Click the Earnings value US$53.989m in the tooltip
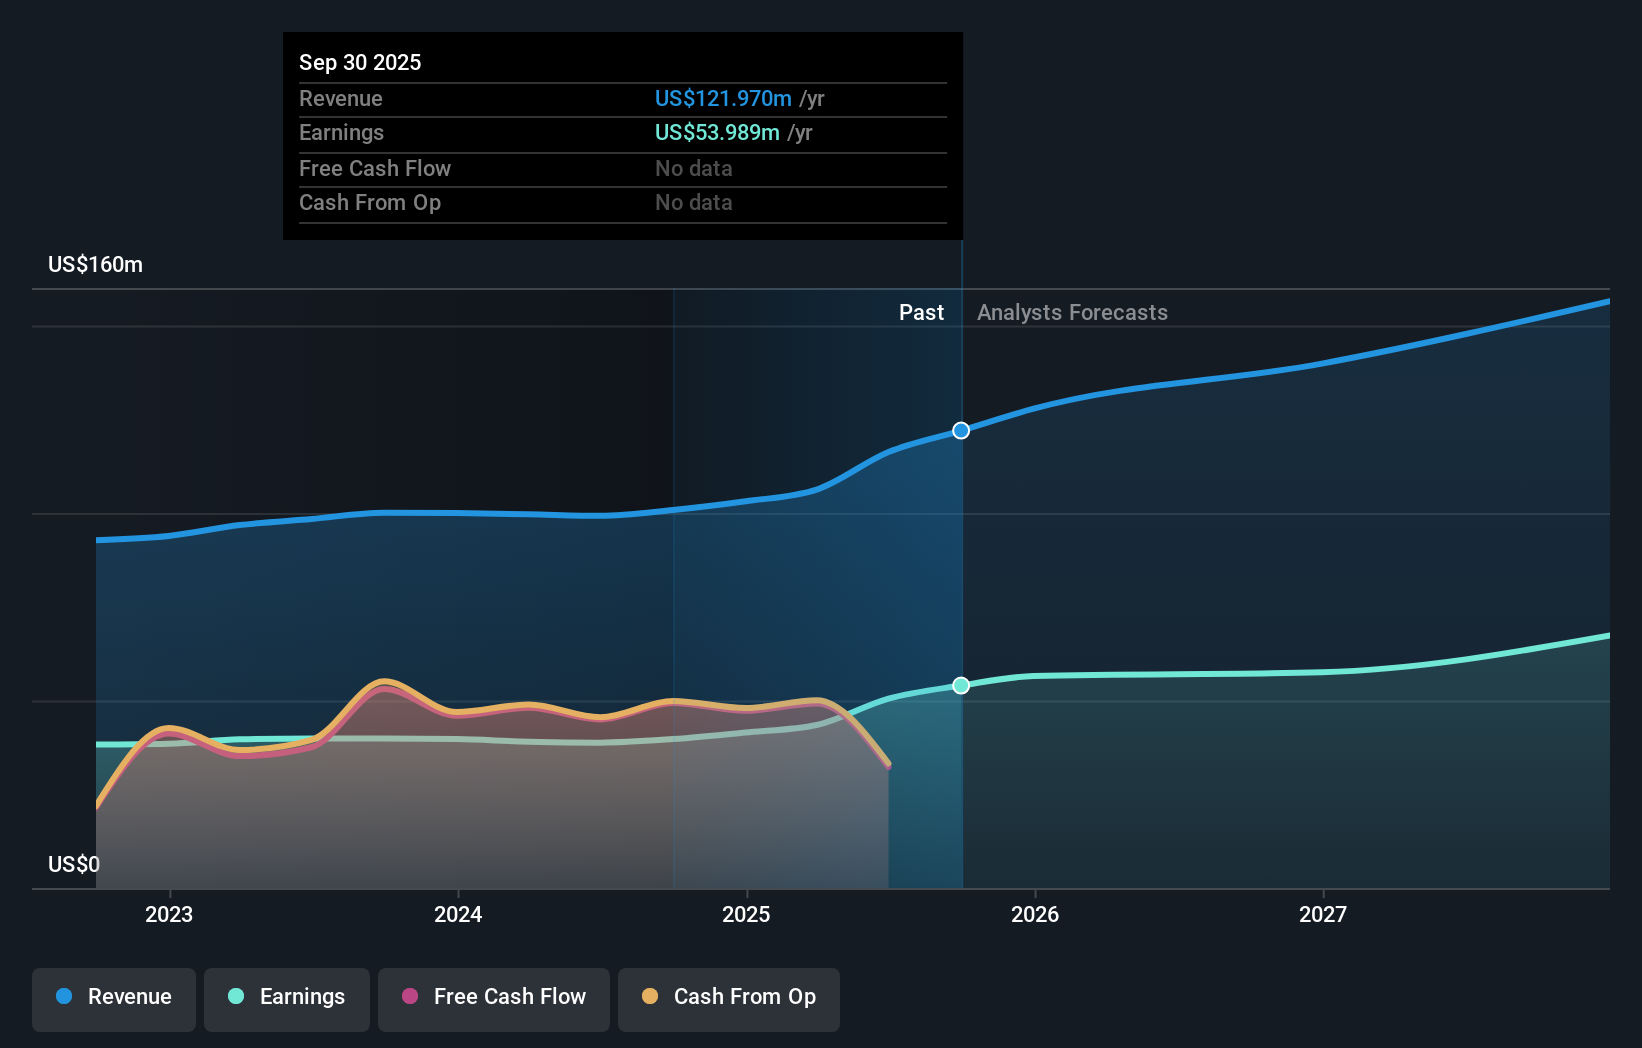Screen dimensions: 1642x1048 (714, 132)
